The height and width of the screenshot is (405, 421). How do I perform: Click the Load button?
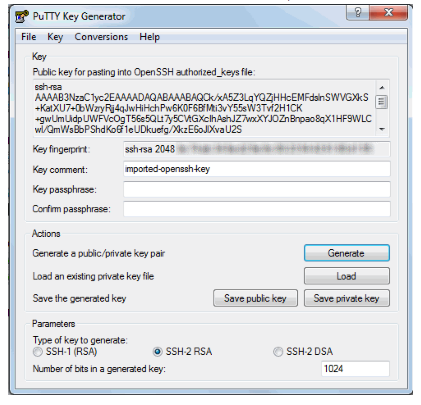[347, 276]
